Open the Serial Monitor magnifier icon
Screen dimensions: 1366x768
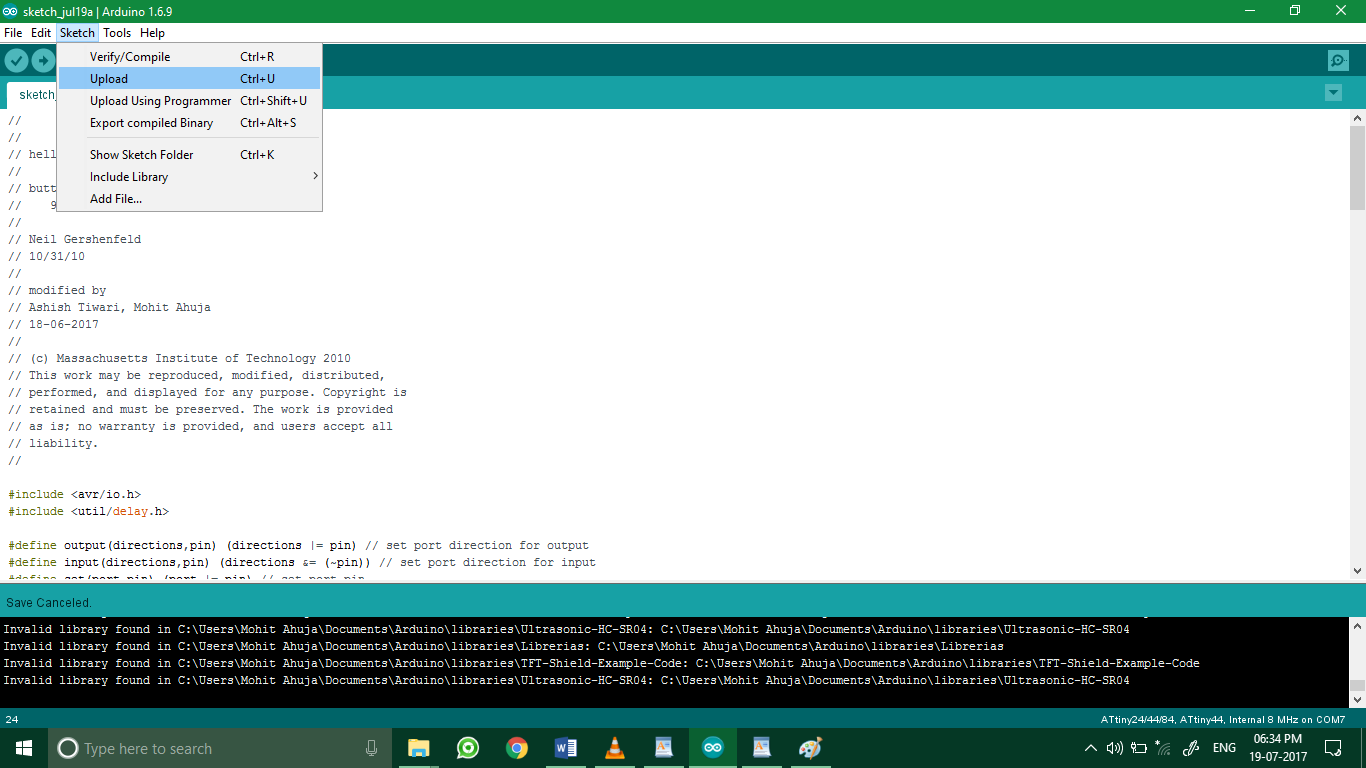[x=1338, y=61]
